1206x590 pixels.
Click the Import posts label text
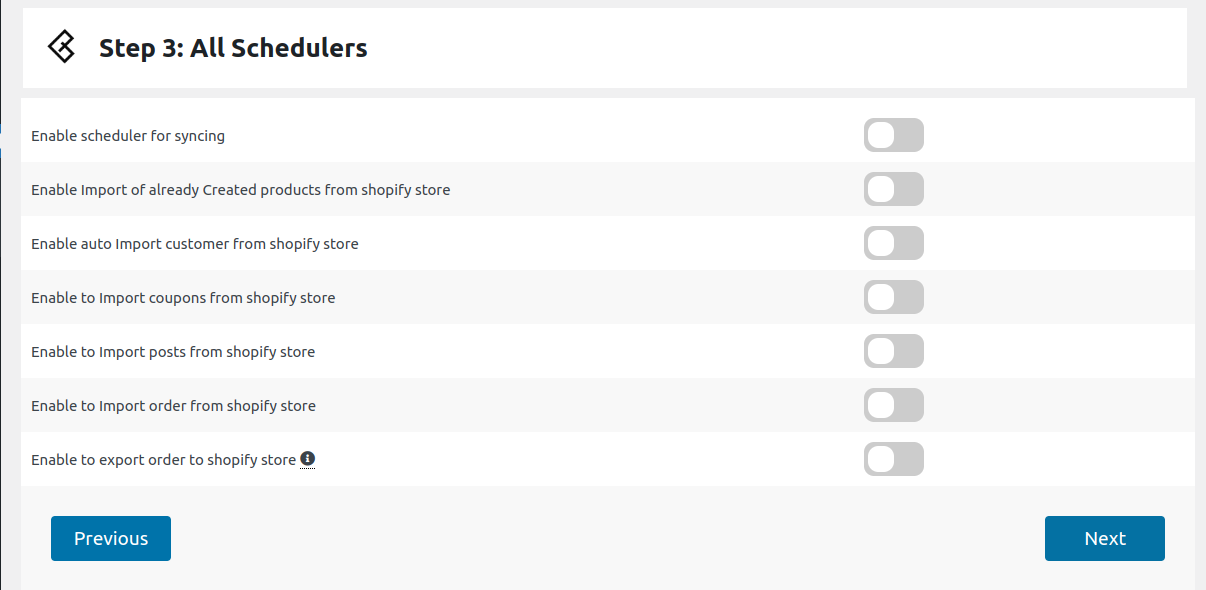point(173,352)
